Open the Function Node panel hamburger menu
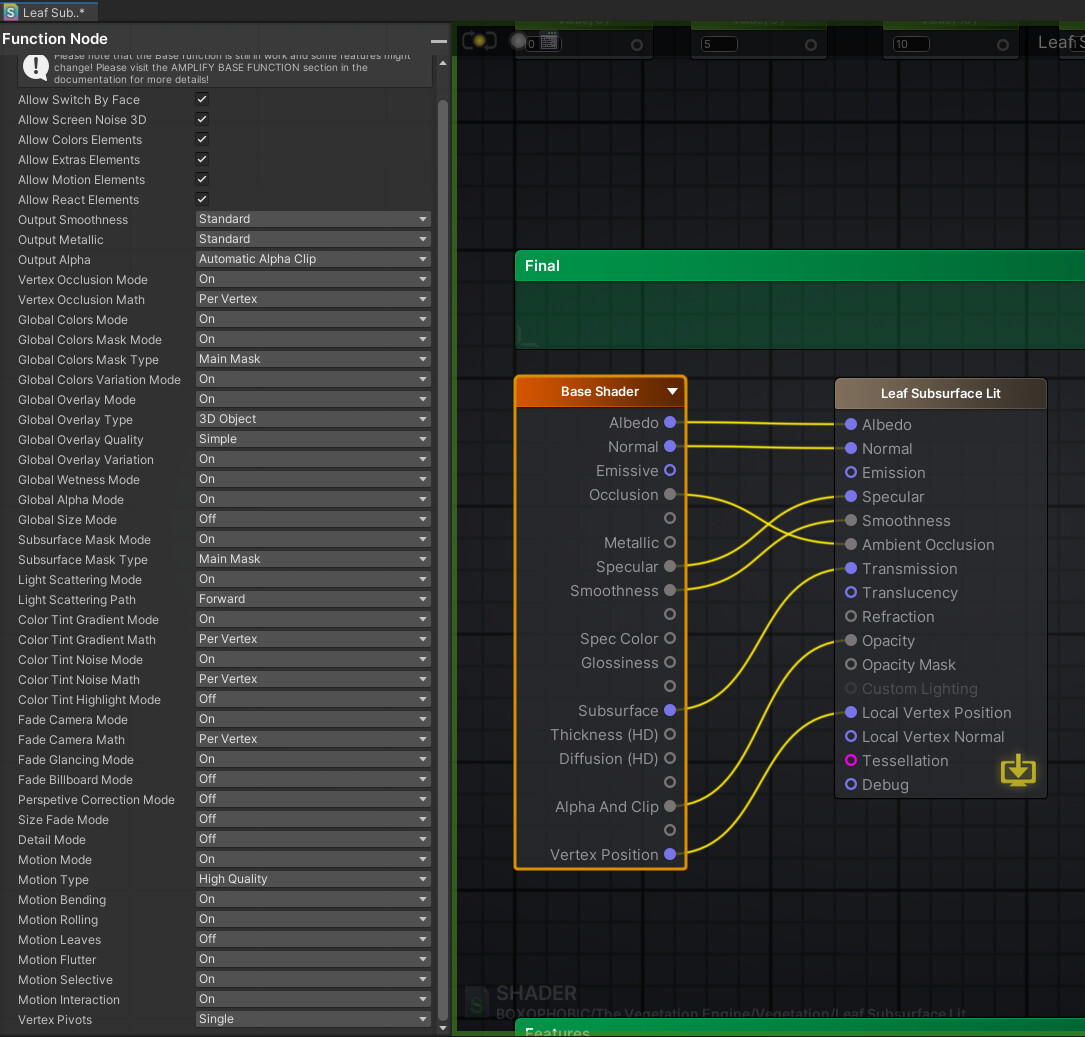 (438, 41)
